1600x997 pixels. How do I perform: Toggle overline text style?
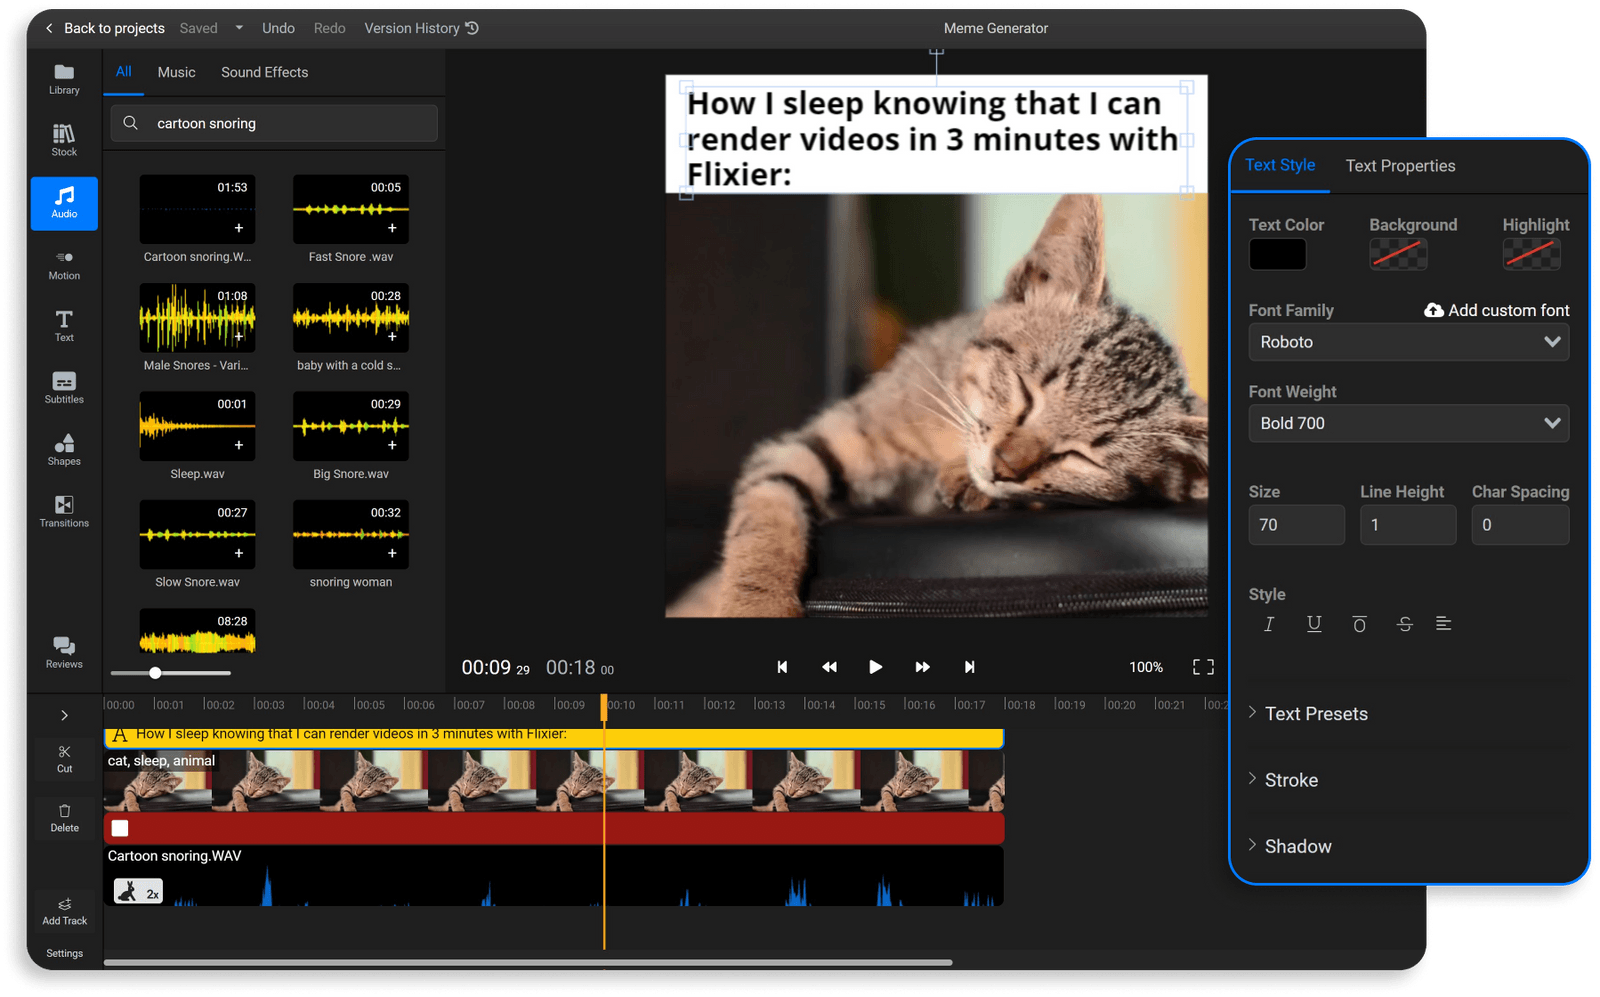click(x=1359, y=624)
